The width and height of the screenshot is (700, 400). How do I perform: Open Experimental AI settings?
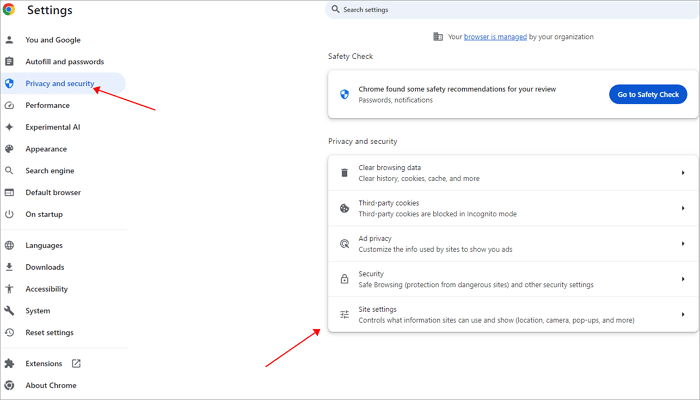point(53,127)
